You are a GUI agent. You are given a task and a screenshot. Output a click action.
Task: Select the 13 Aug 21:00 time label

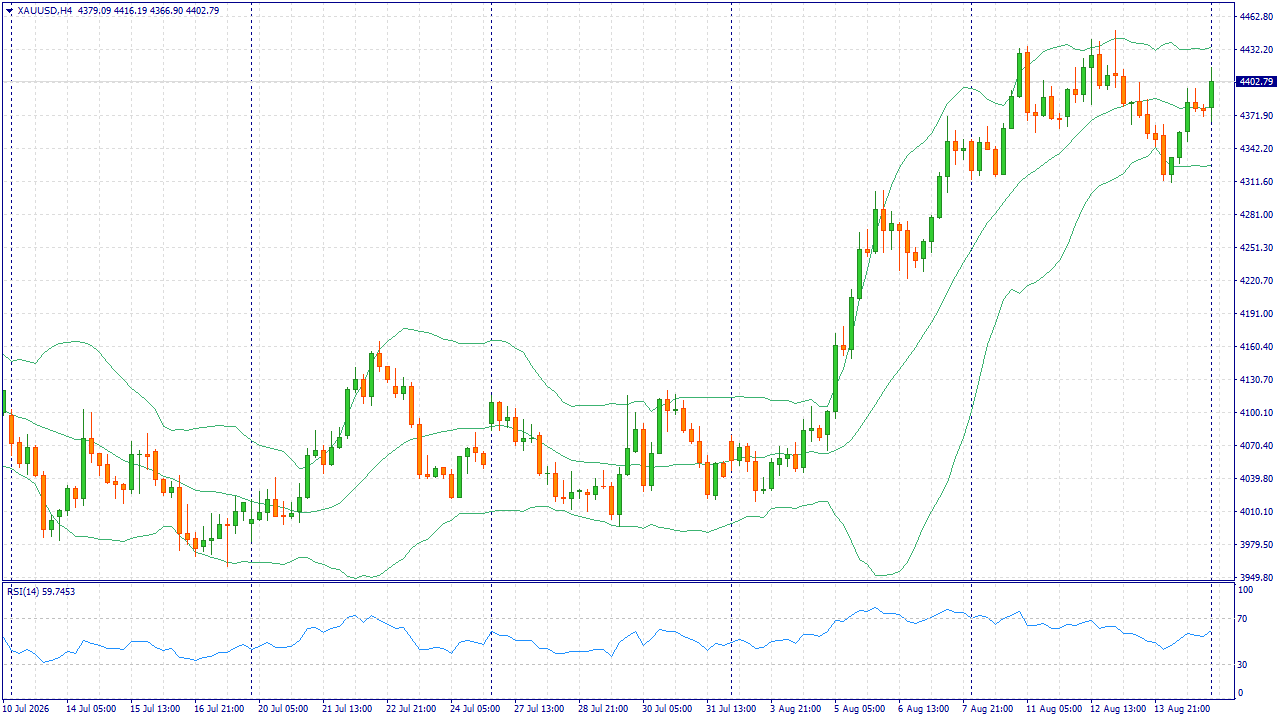(x=1180, y=708)
